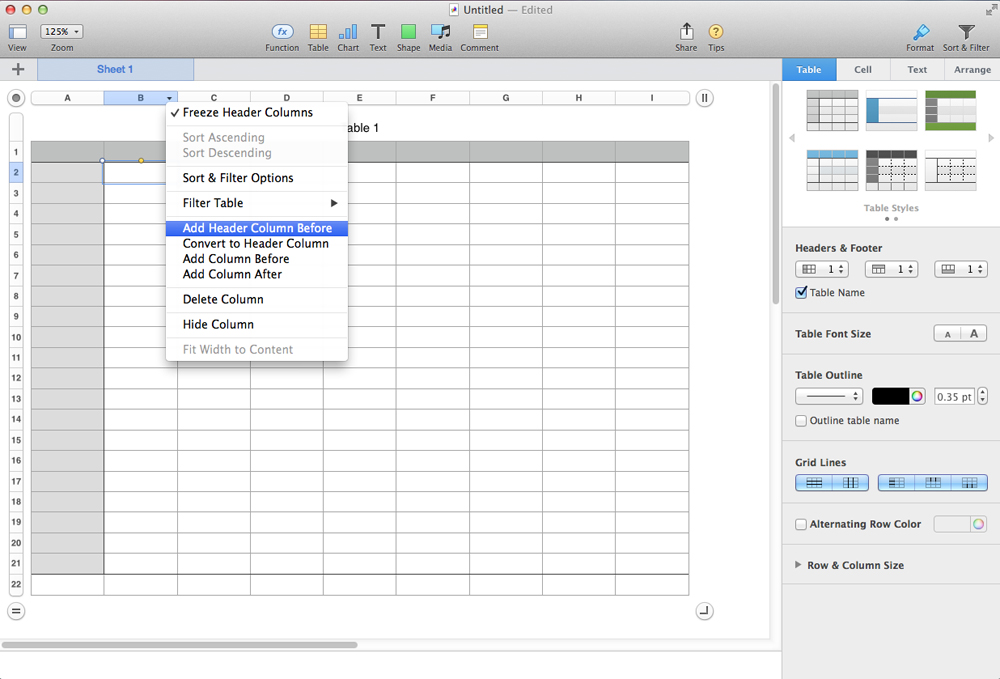This screenshot has height=679, width=1000.
Task: Switch to the Cell tab in the sidebar
Action: point(862,69)
